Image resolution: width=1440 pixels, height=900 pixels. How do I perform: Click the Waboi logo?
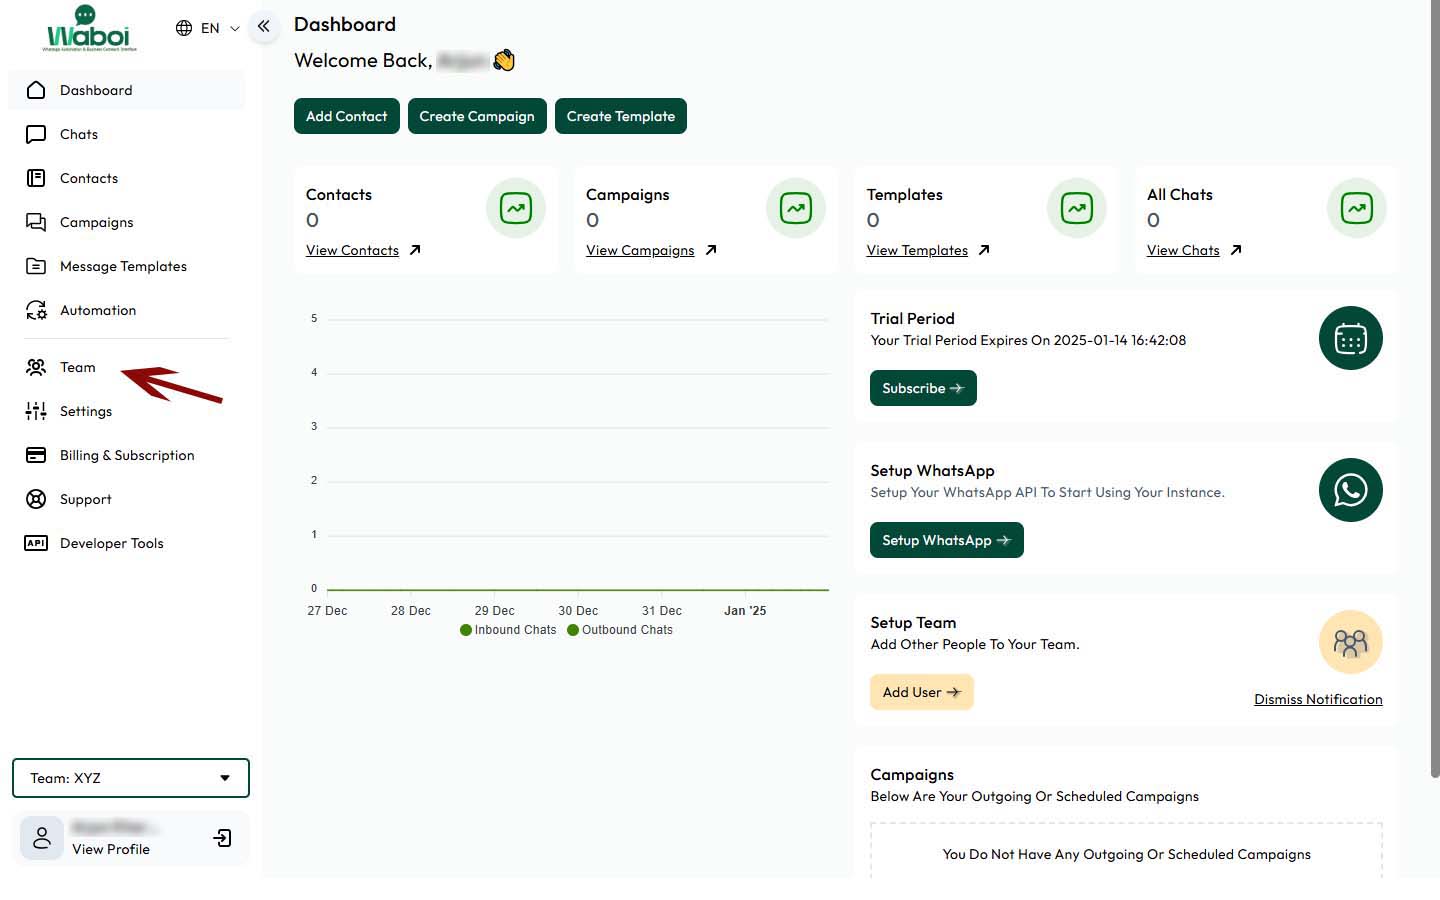pyautogui.click(x=90, y=29)
